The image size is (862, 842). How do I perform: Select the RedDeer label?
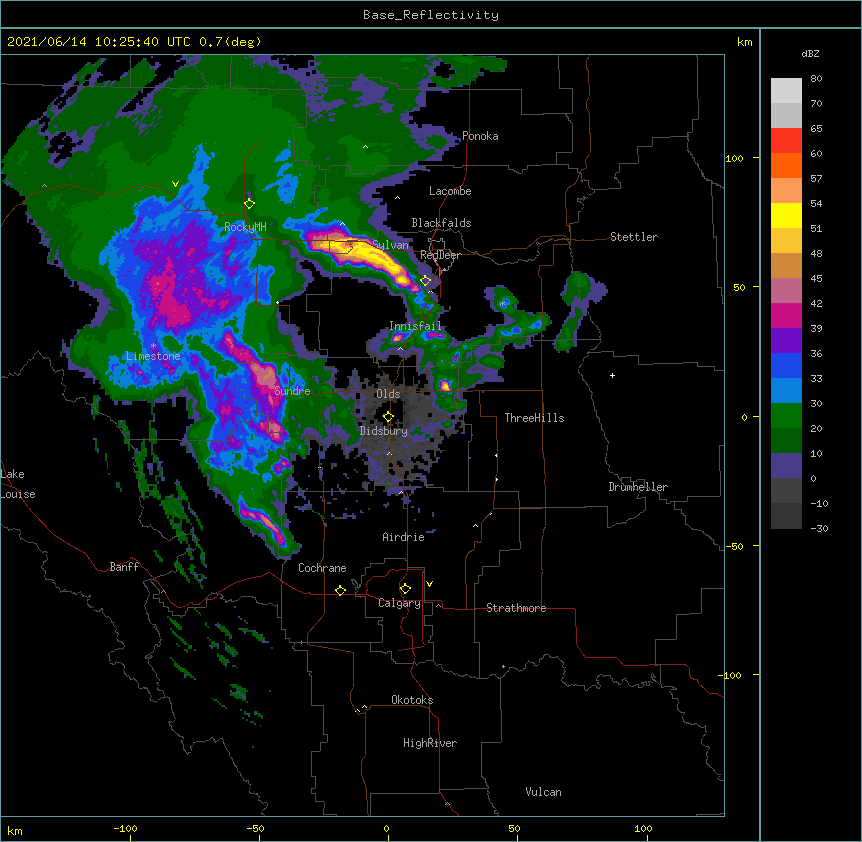[x=440, y=255]
